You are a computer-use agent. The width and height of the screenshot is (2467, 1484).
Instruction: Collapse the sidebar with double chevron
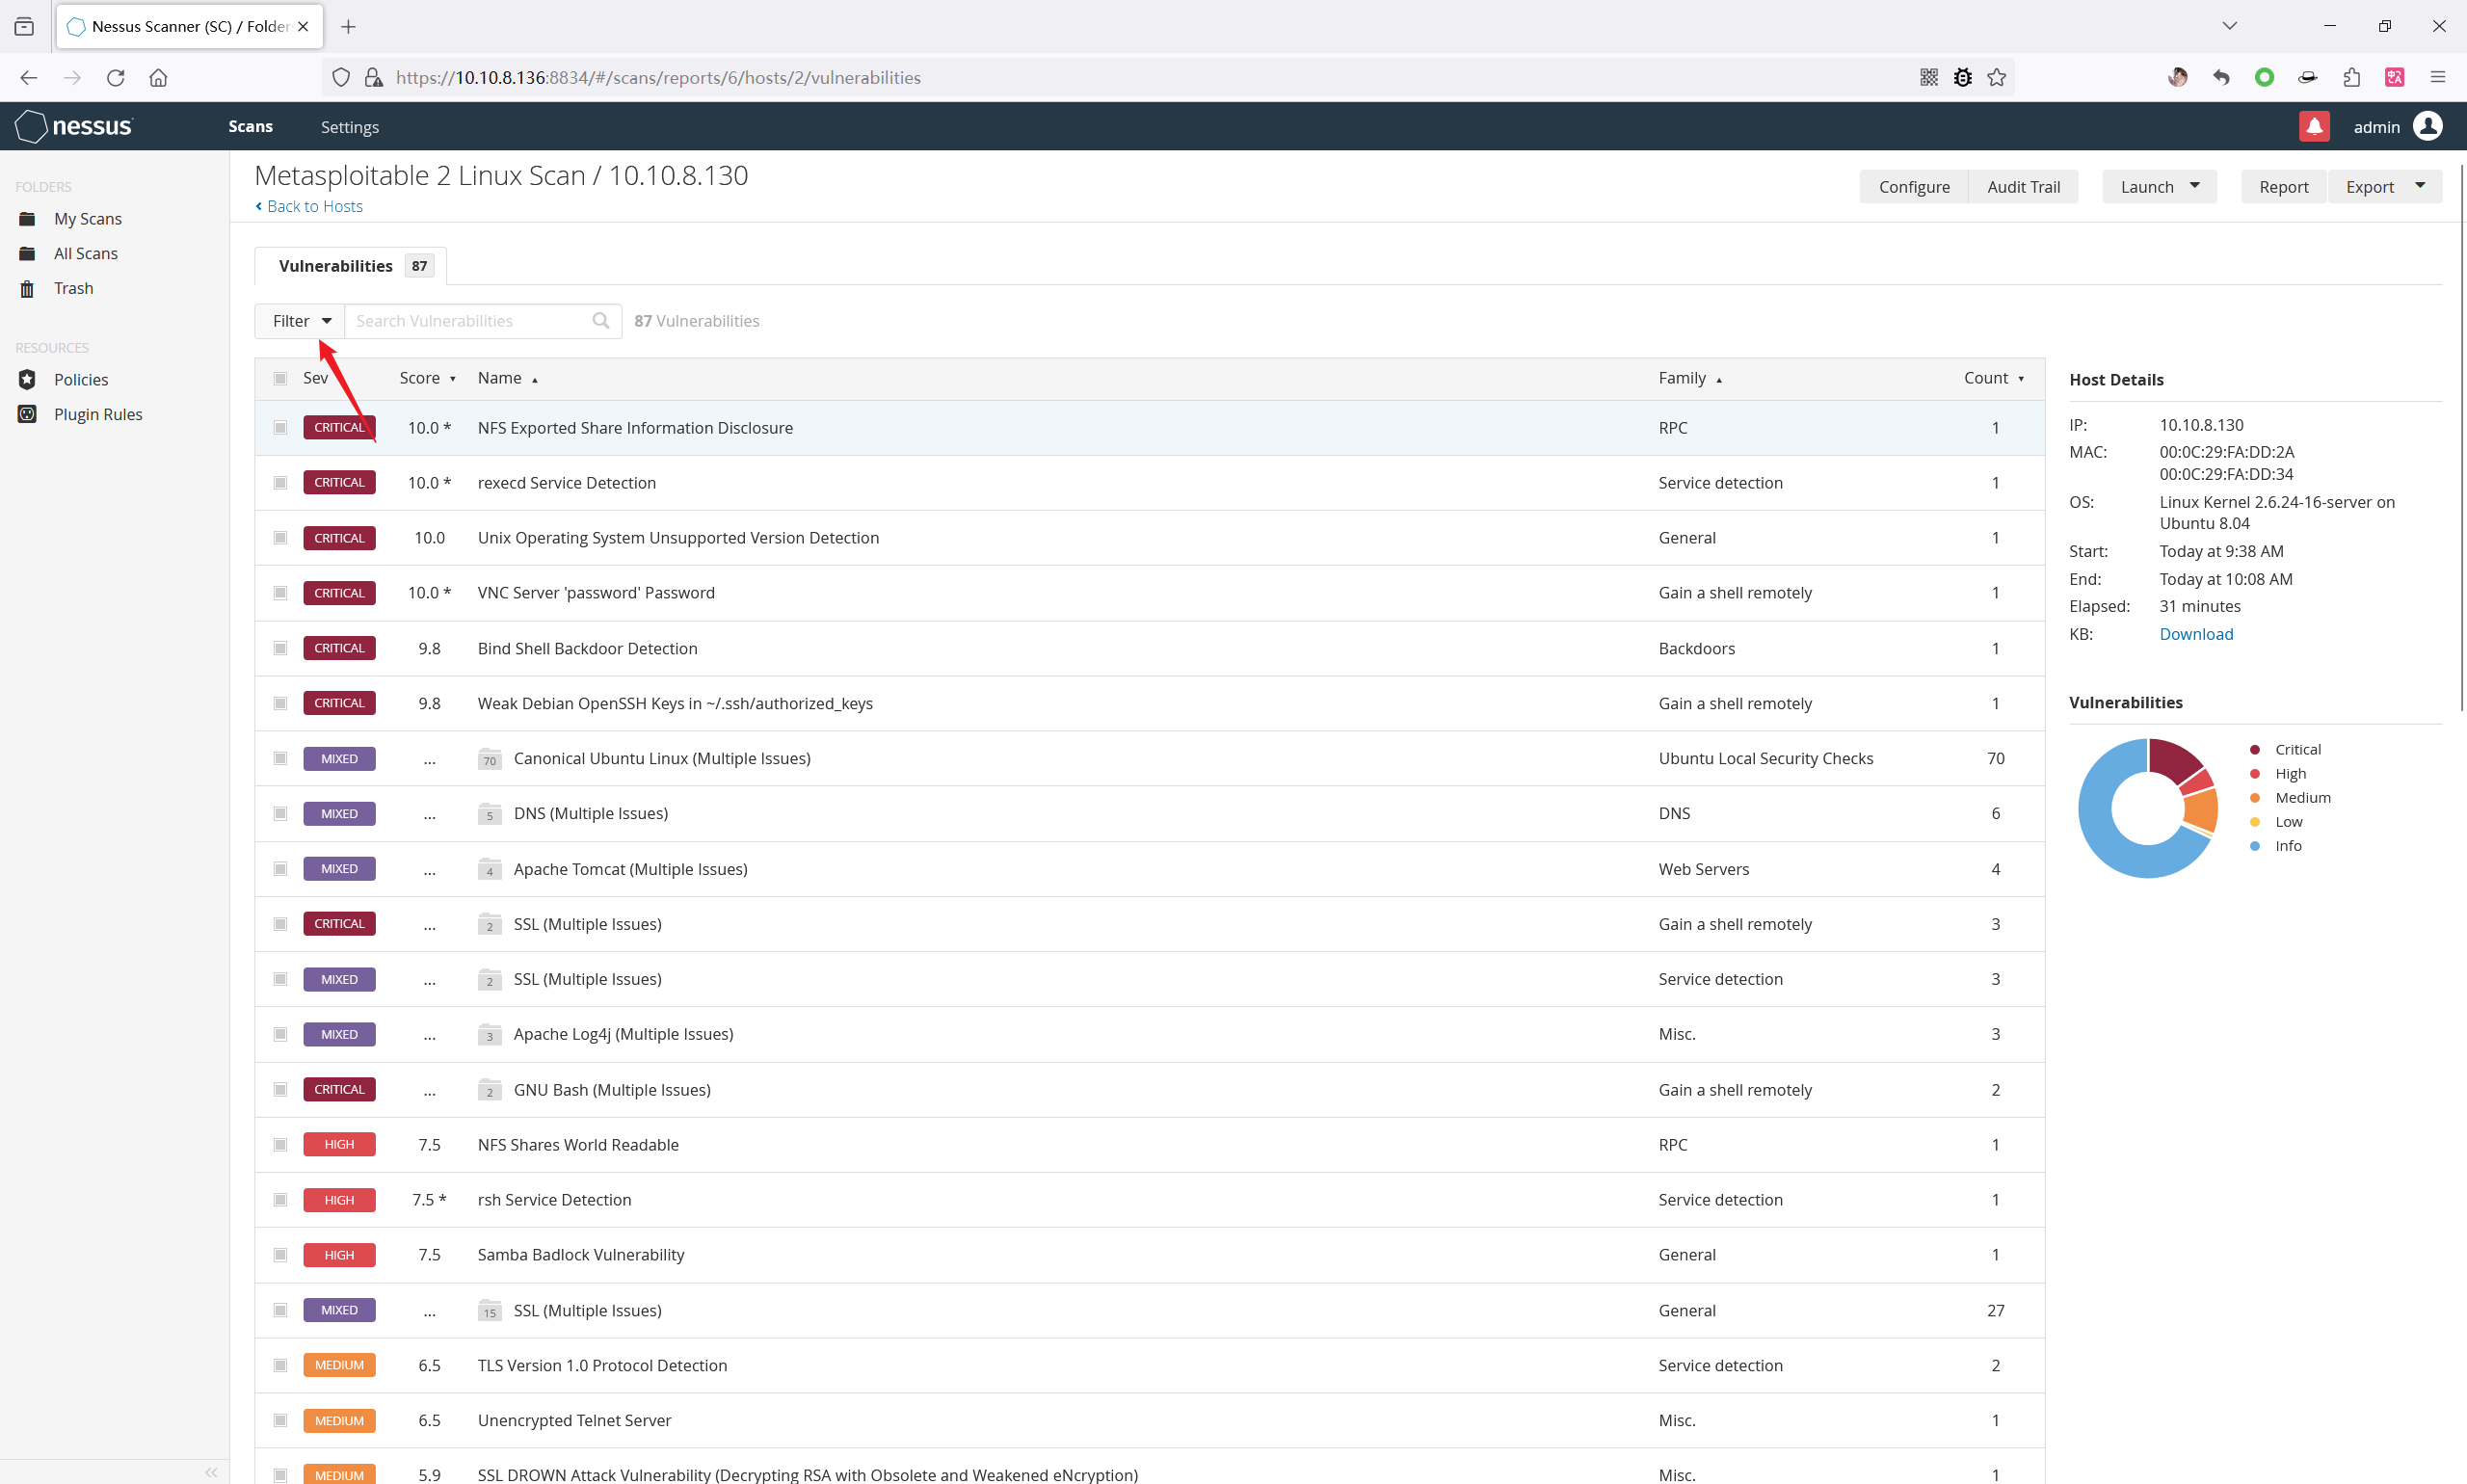point(211,1472)
